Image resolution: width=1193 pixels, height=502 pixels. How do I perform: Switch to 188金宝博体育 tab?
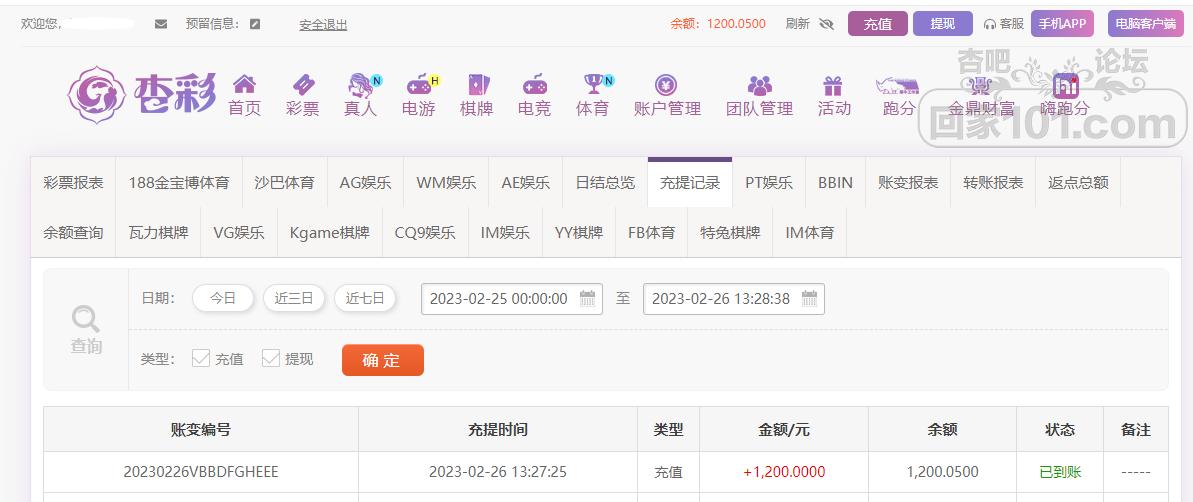tap(179, 183)
